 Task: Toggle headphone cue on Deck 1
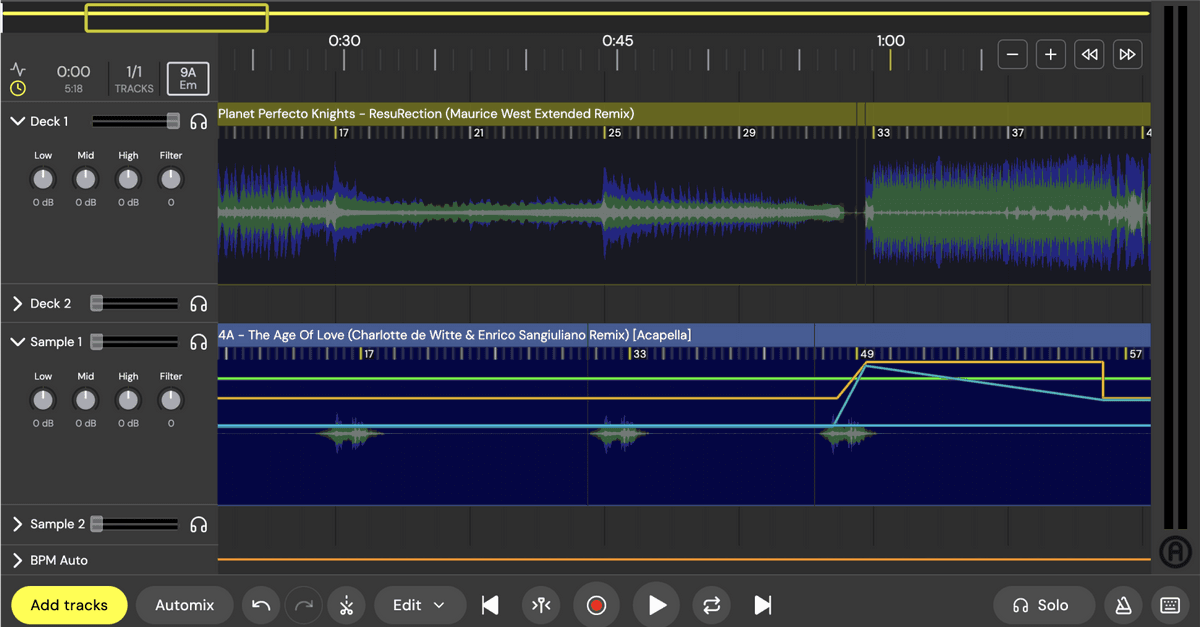point(199,121)
